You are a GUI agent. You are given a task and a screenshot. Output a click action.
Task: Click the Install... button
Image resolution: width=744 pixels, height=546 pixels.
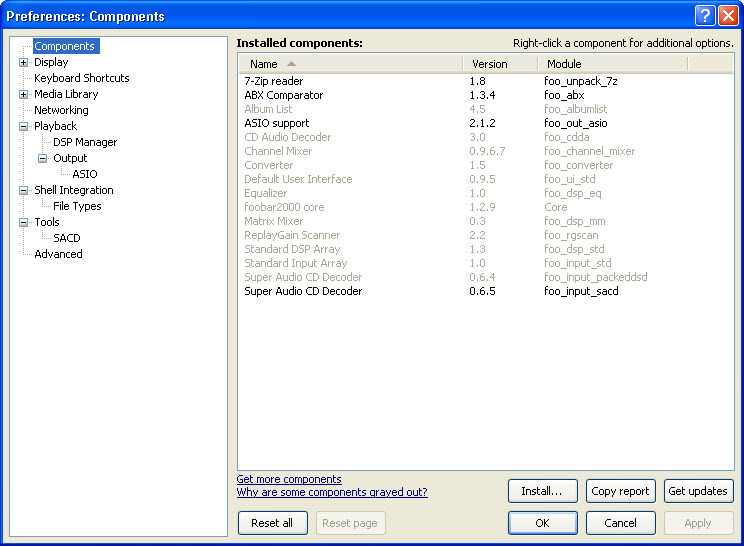543,491
